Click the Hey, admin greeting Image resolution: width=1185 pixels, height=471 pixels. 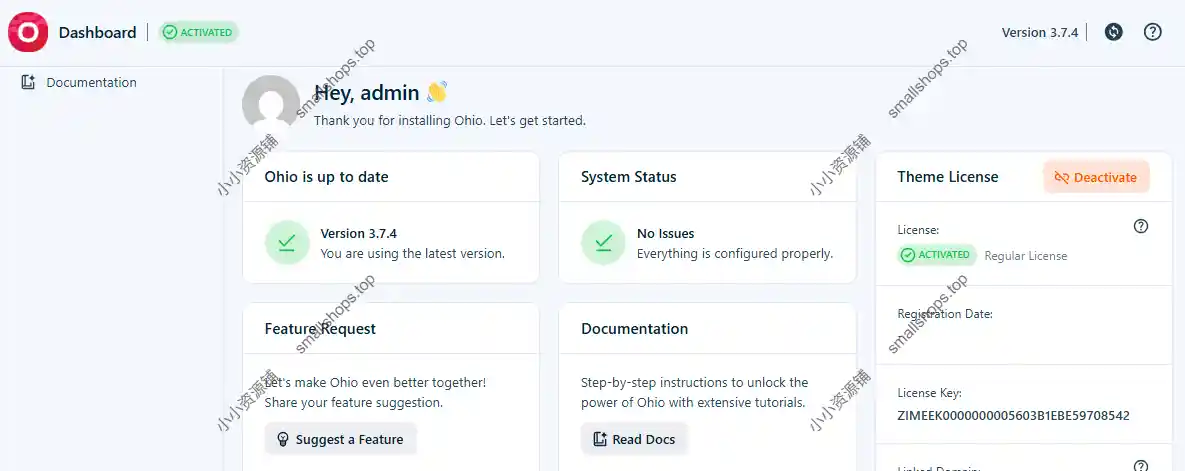click(367, 93)
